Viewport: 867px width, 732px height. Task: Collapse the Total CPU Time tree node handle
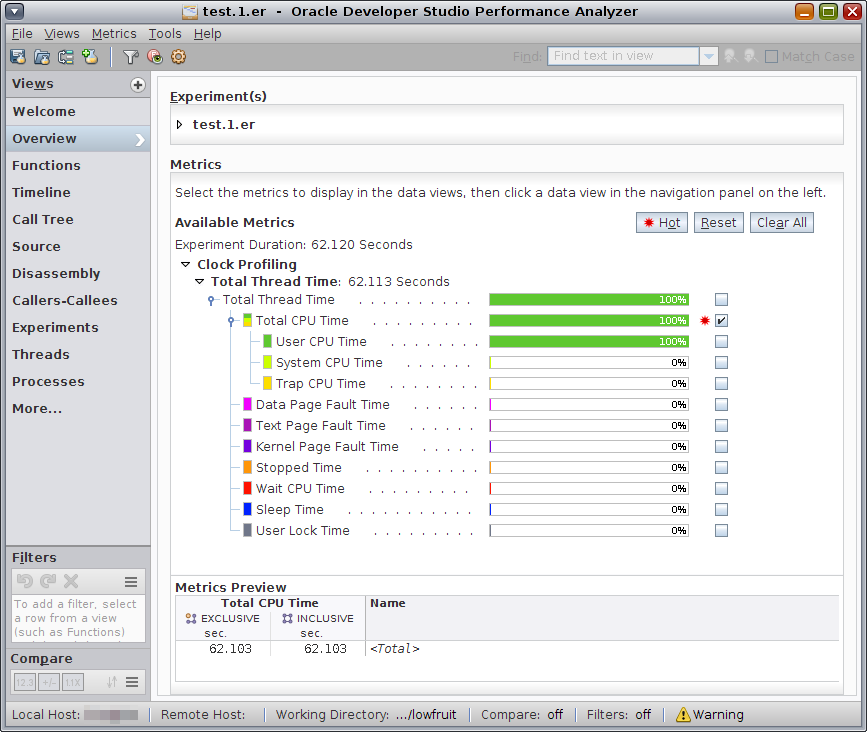(231, 321)
